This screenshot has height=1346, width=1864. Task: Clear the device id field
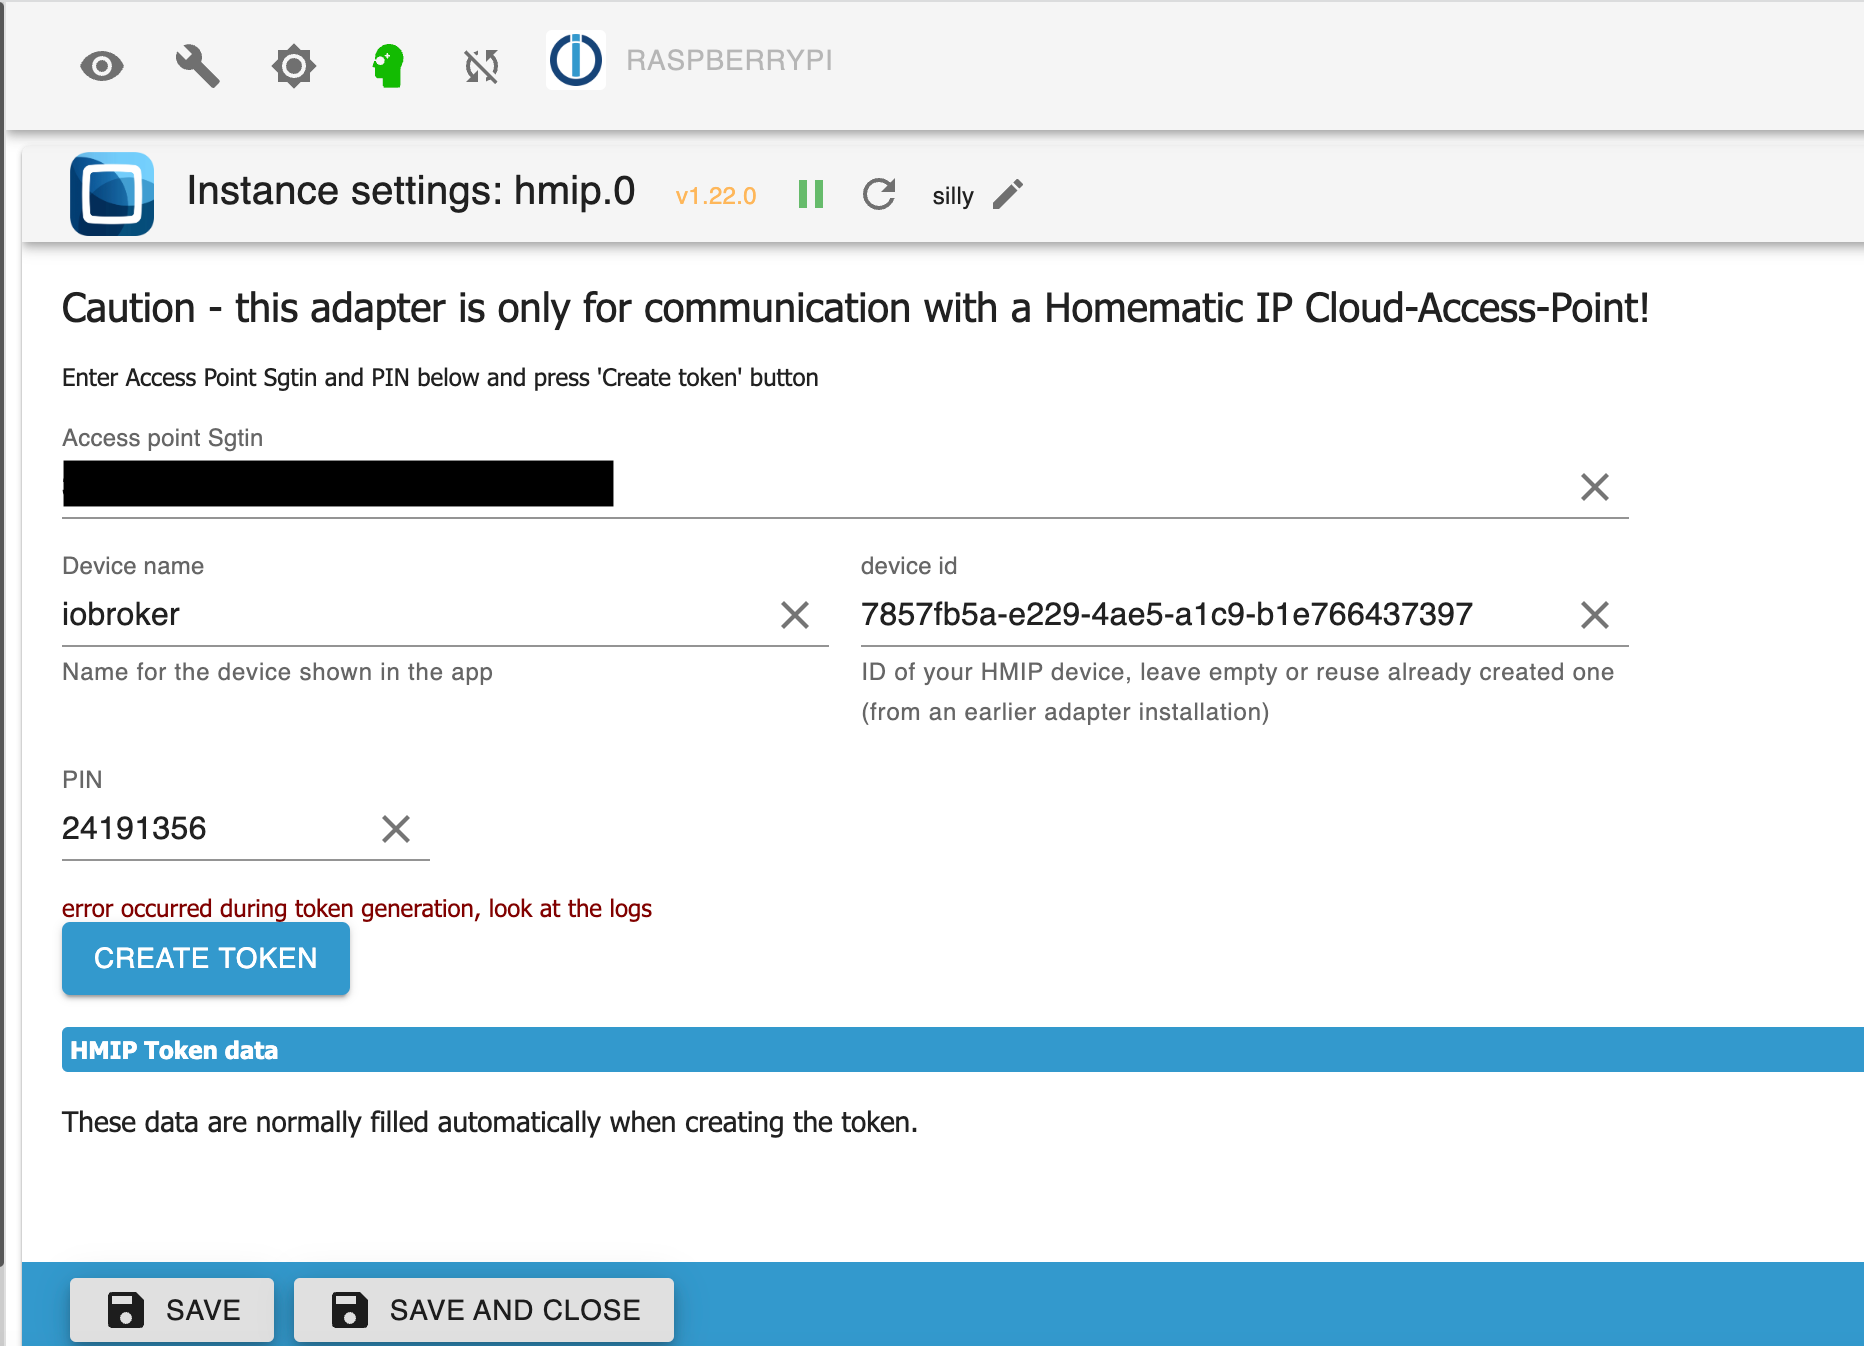[1595, 615]
